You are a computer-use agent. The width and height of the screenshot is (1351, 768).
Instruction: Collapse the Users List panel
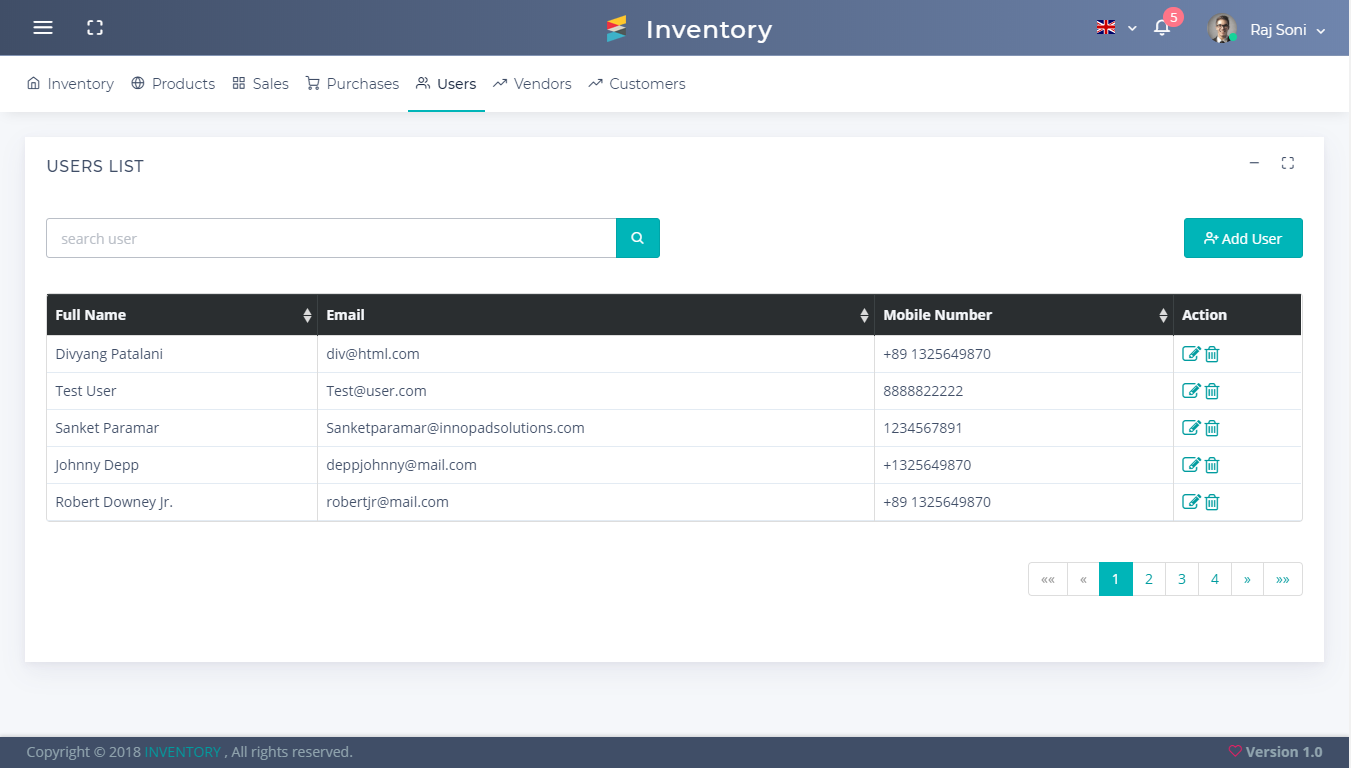click(x=1254, y=163)
